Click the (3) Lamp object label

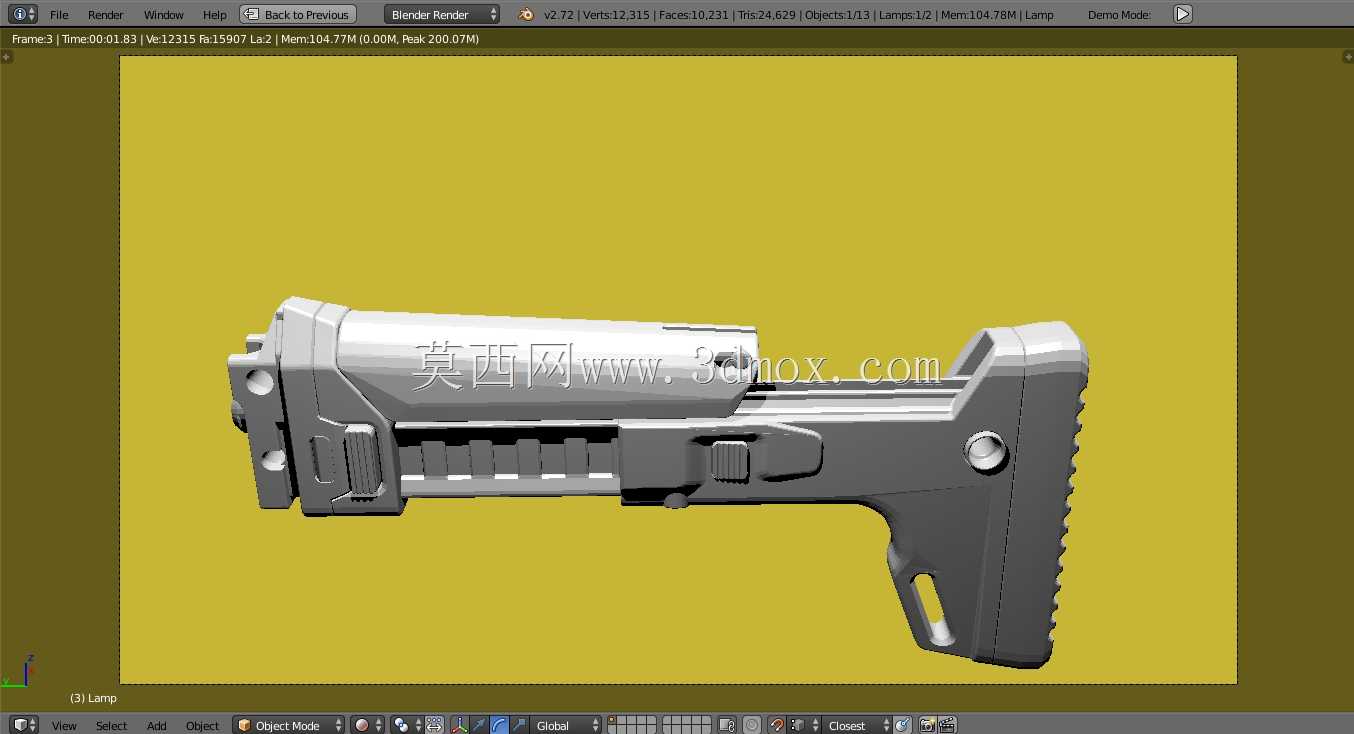click(93, 698)
